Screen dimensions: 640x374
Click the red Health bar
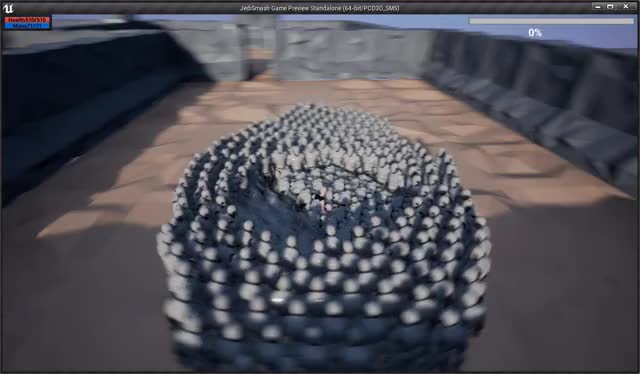tap(27, 20)
